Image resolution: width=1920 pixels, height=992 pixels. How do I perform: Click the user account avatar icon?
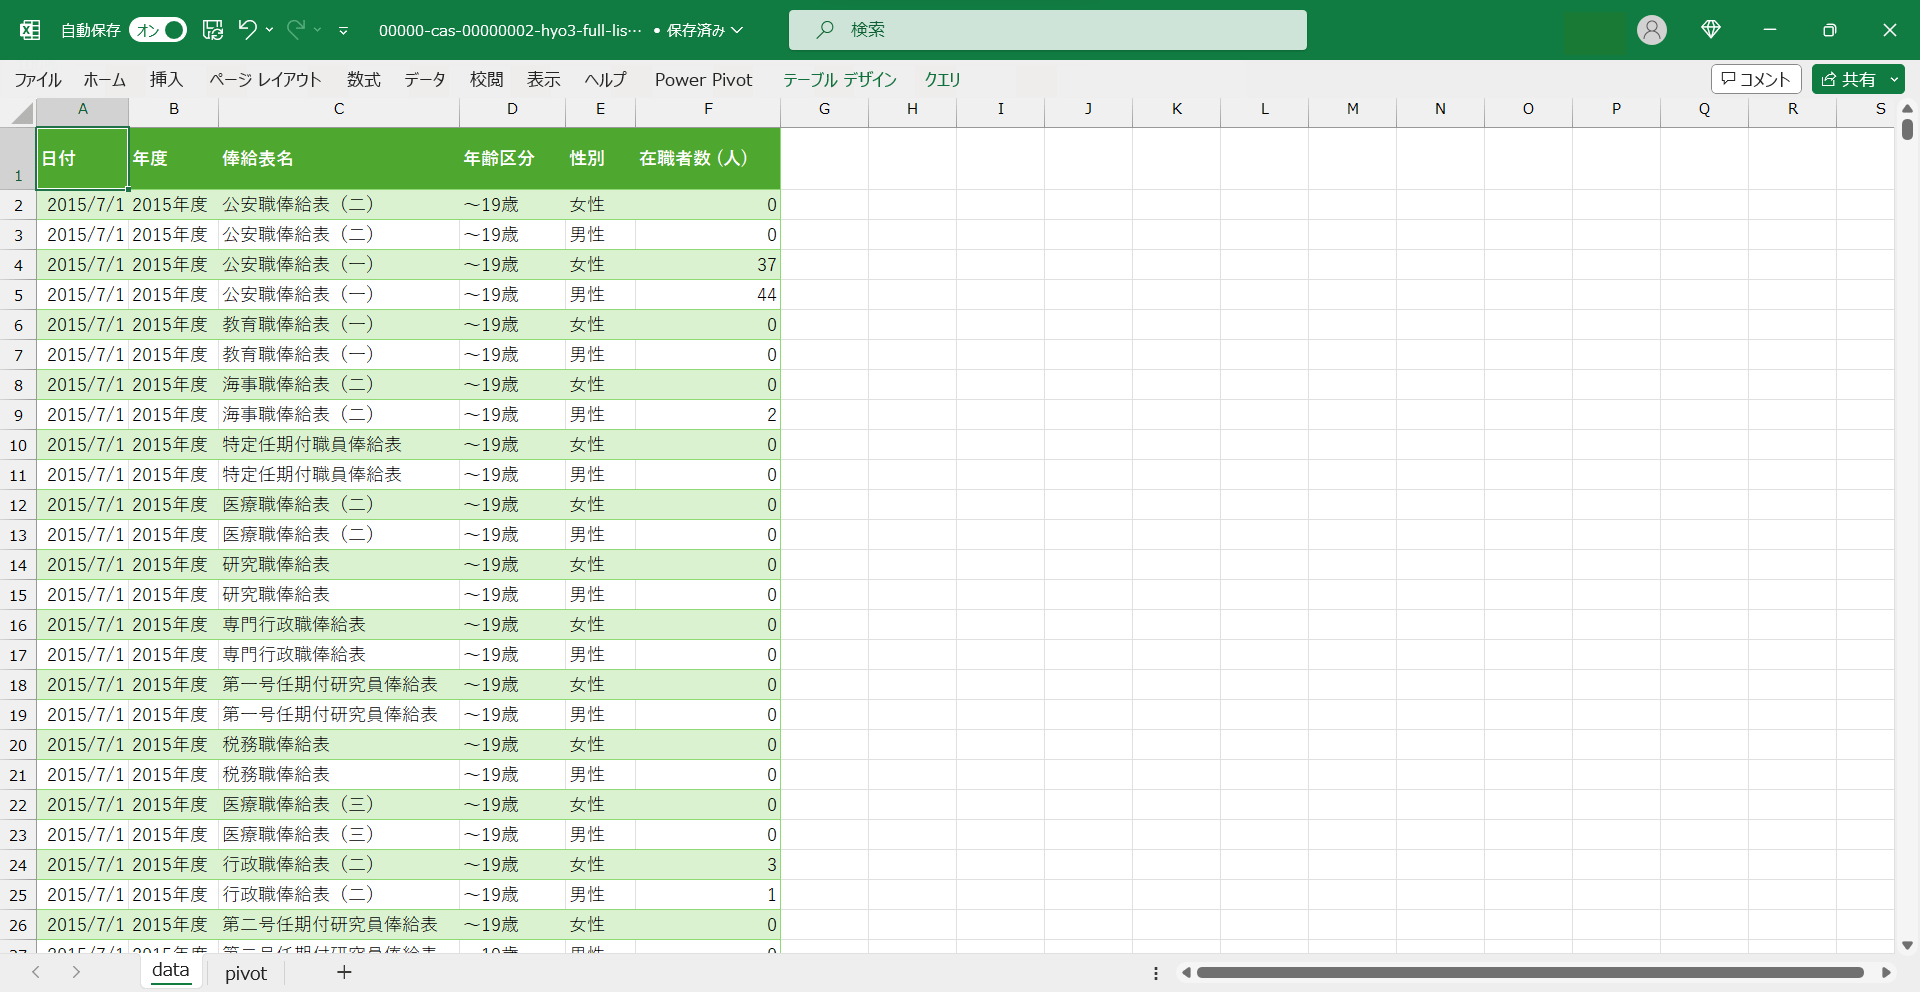[1651, 30]
